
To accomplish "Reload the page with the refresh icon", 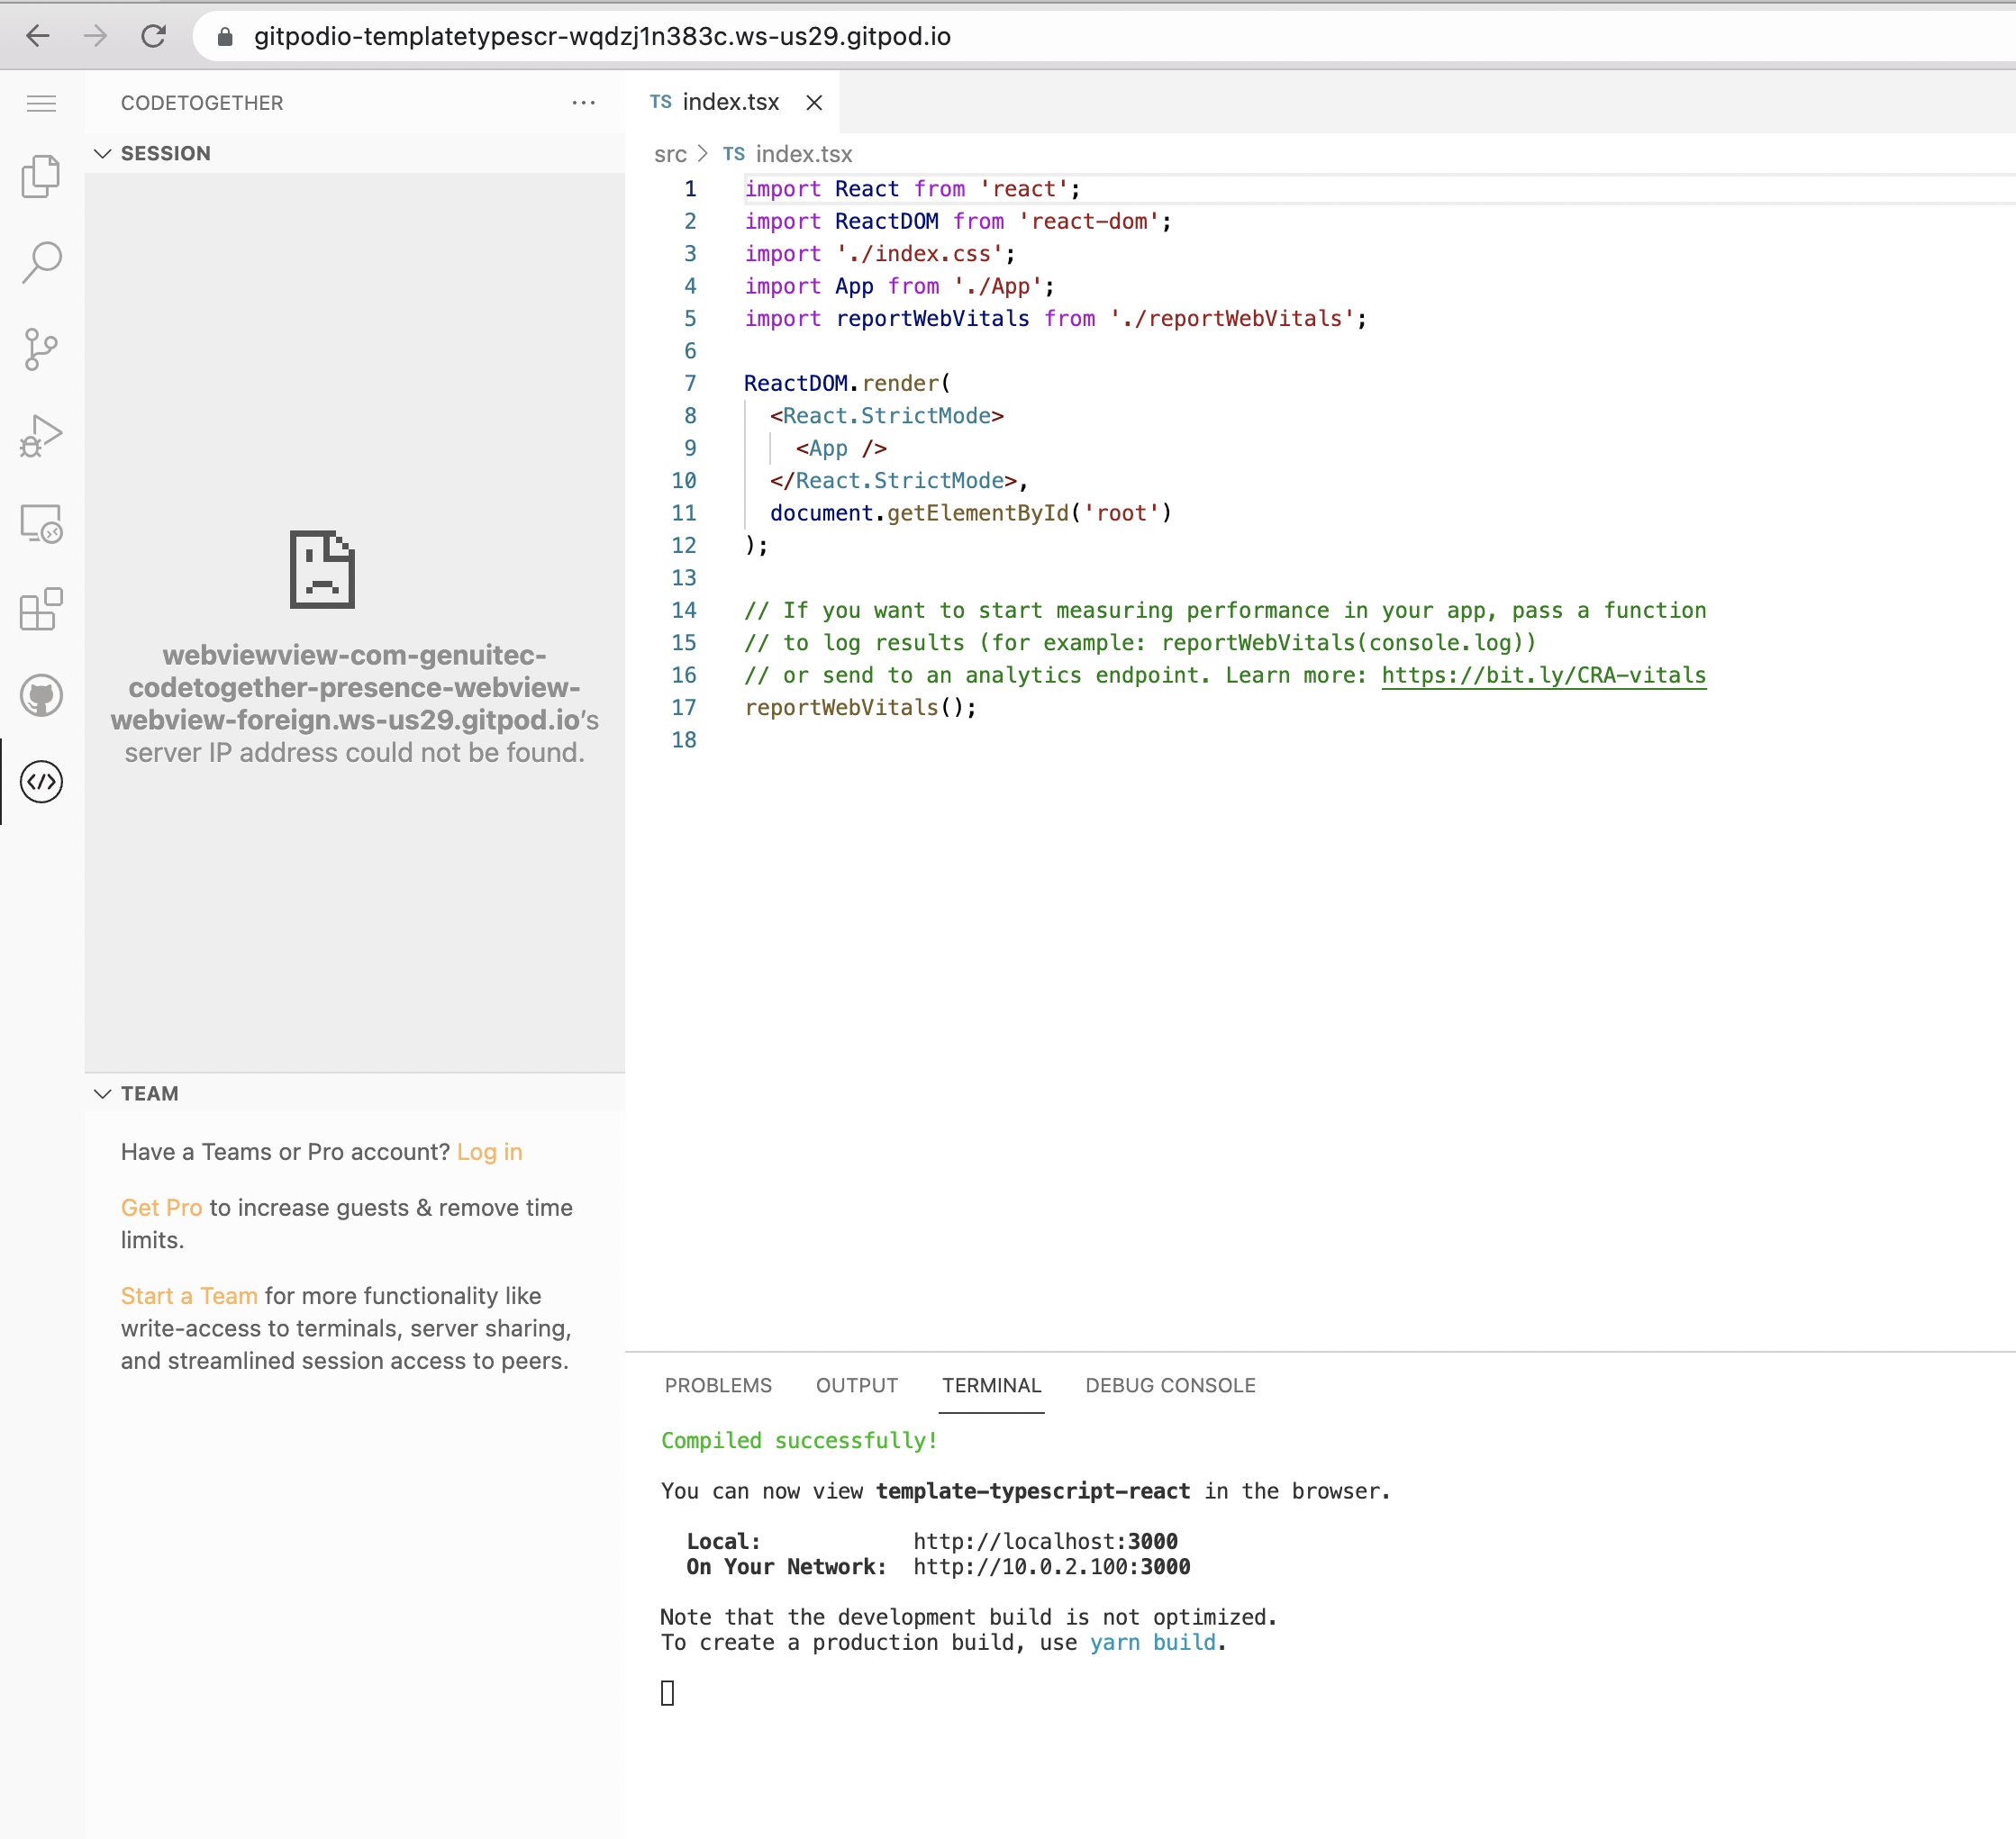I will [156, 36].
